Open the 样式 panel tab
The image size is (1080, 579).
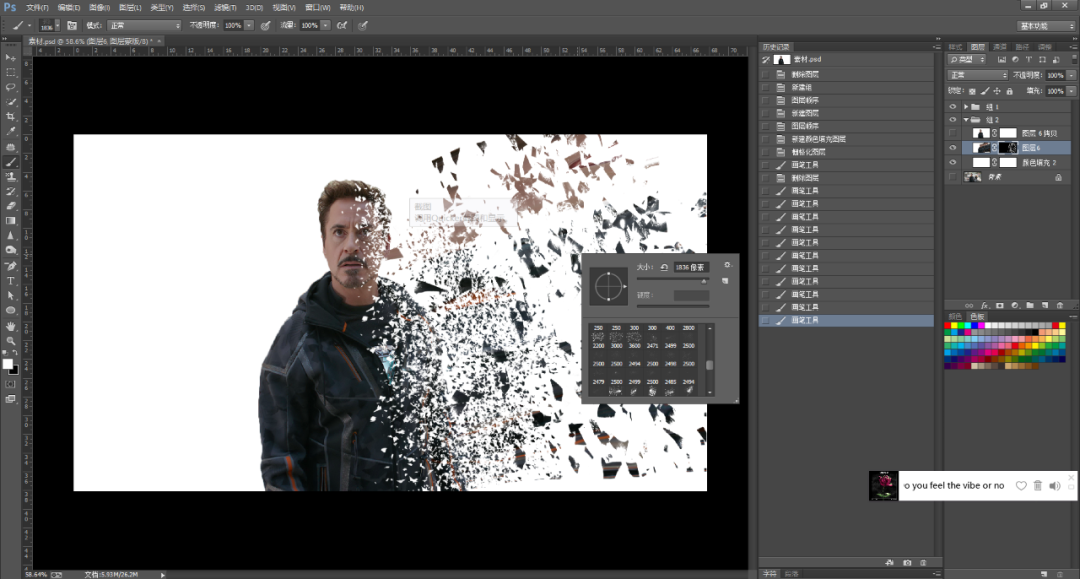click(955, 47)
